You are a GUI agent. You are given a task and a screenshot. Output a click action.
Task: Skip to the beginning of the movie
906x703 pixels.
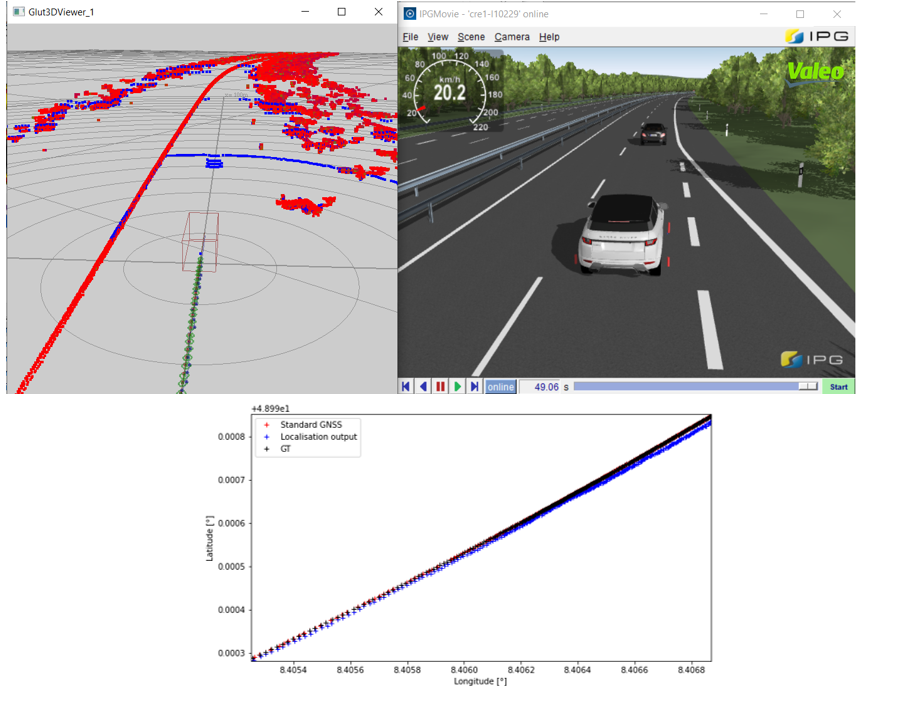[x=405, y=386]
